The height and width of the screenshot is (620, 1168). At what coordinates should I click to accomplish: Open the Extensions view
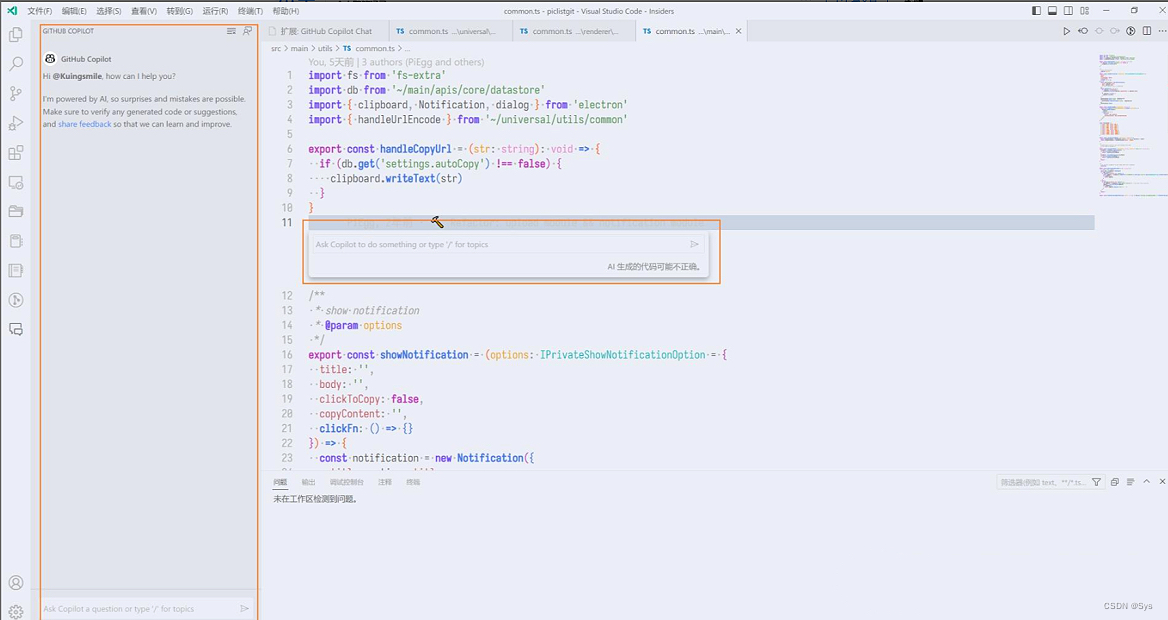16,153
